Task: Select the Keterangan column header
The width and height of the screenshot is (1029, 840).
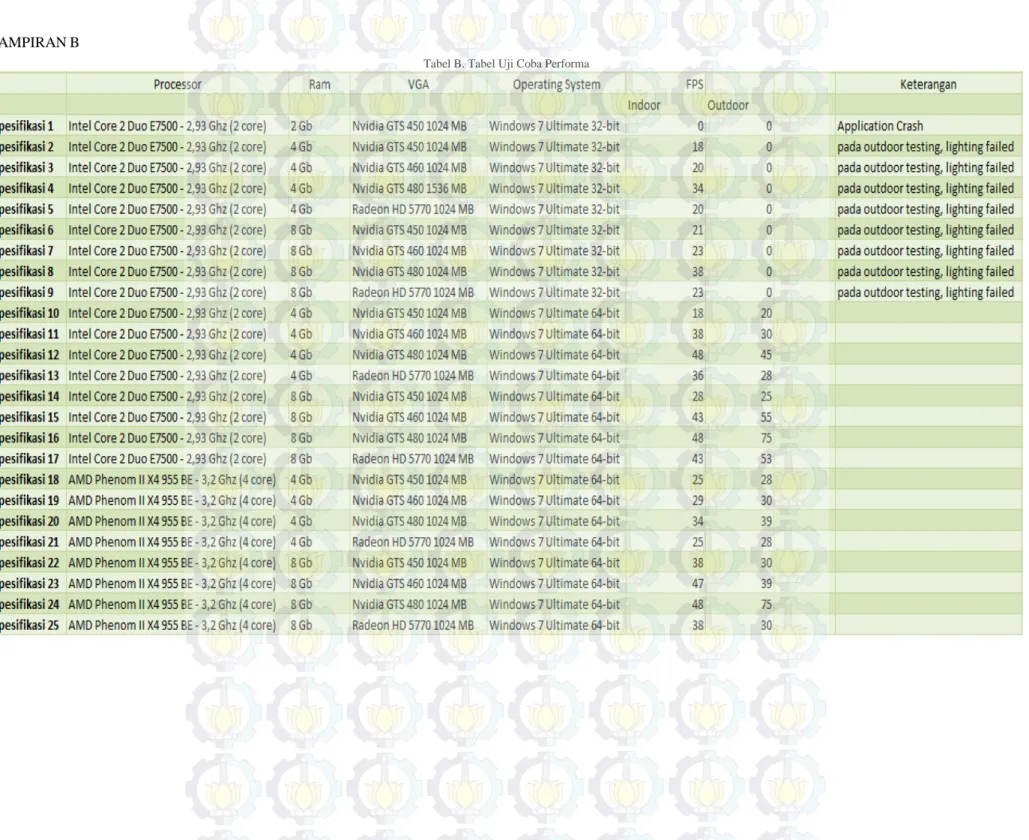Action: [x=928, y=84]
